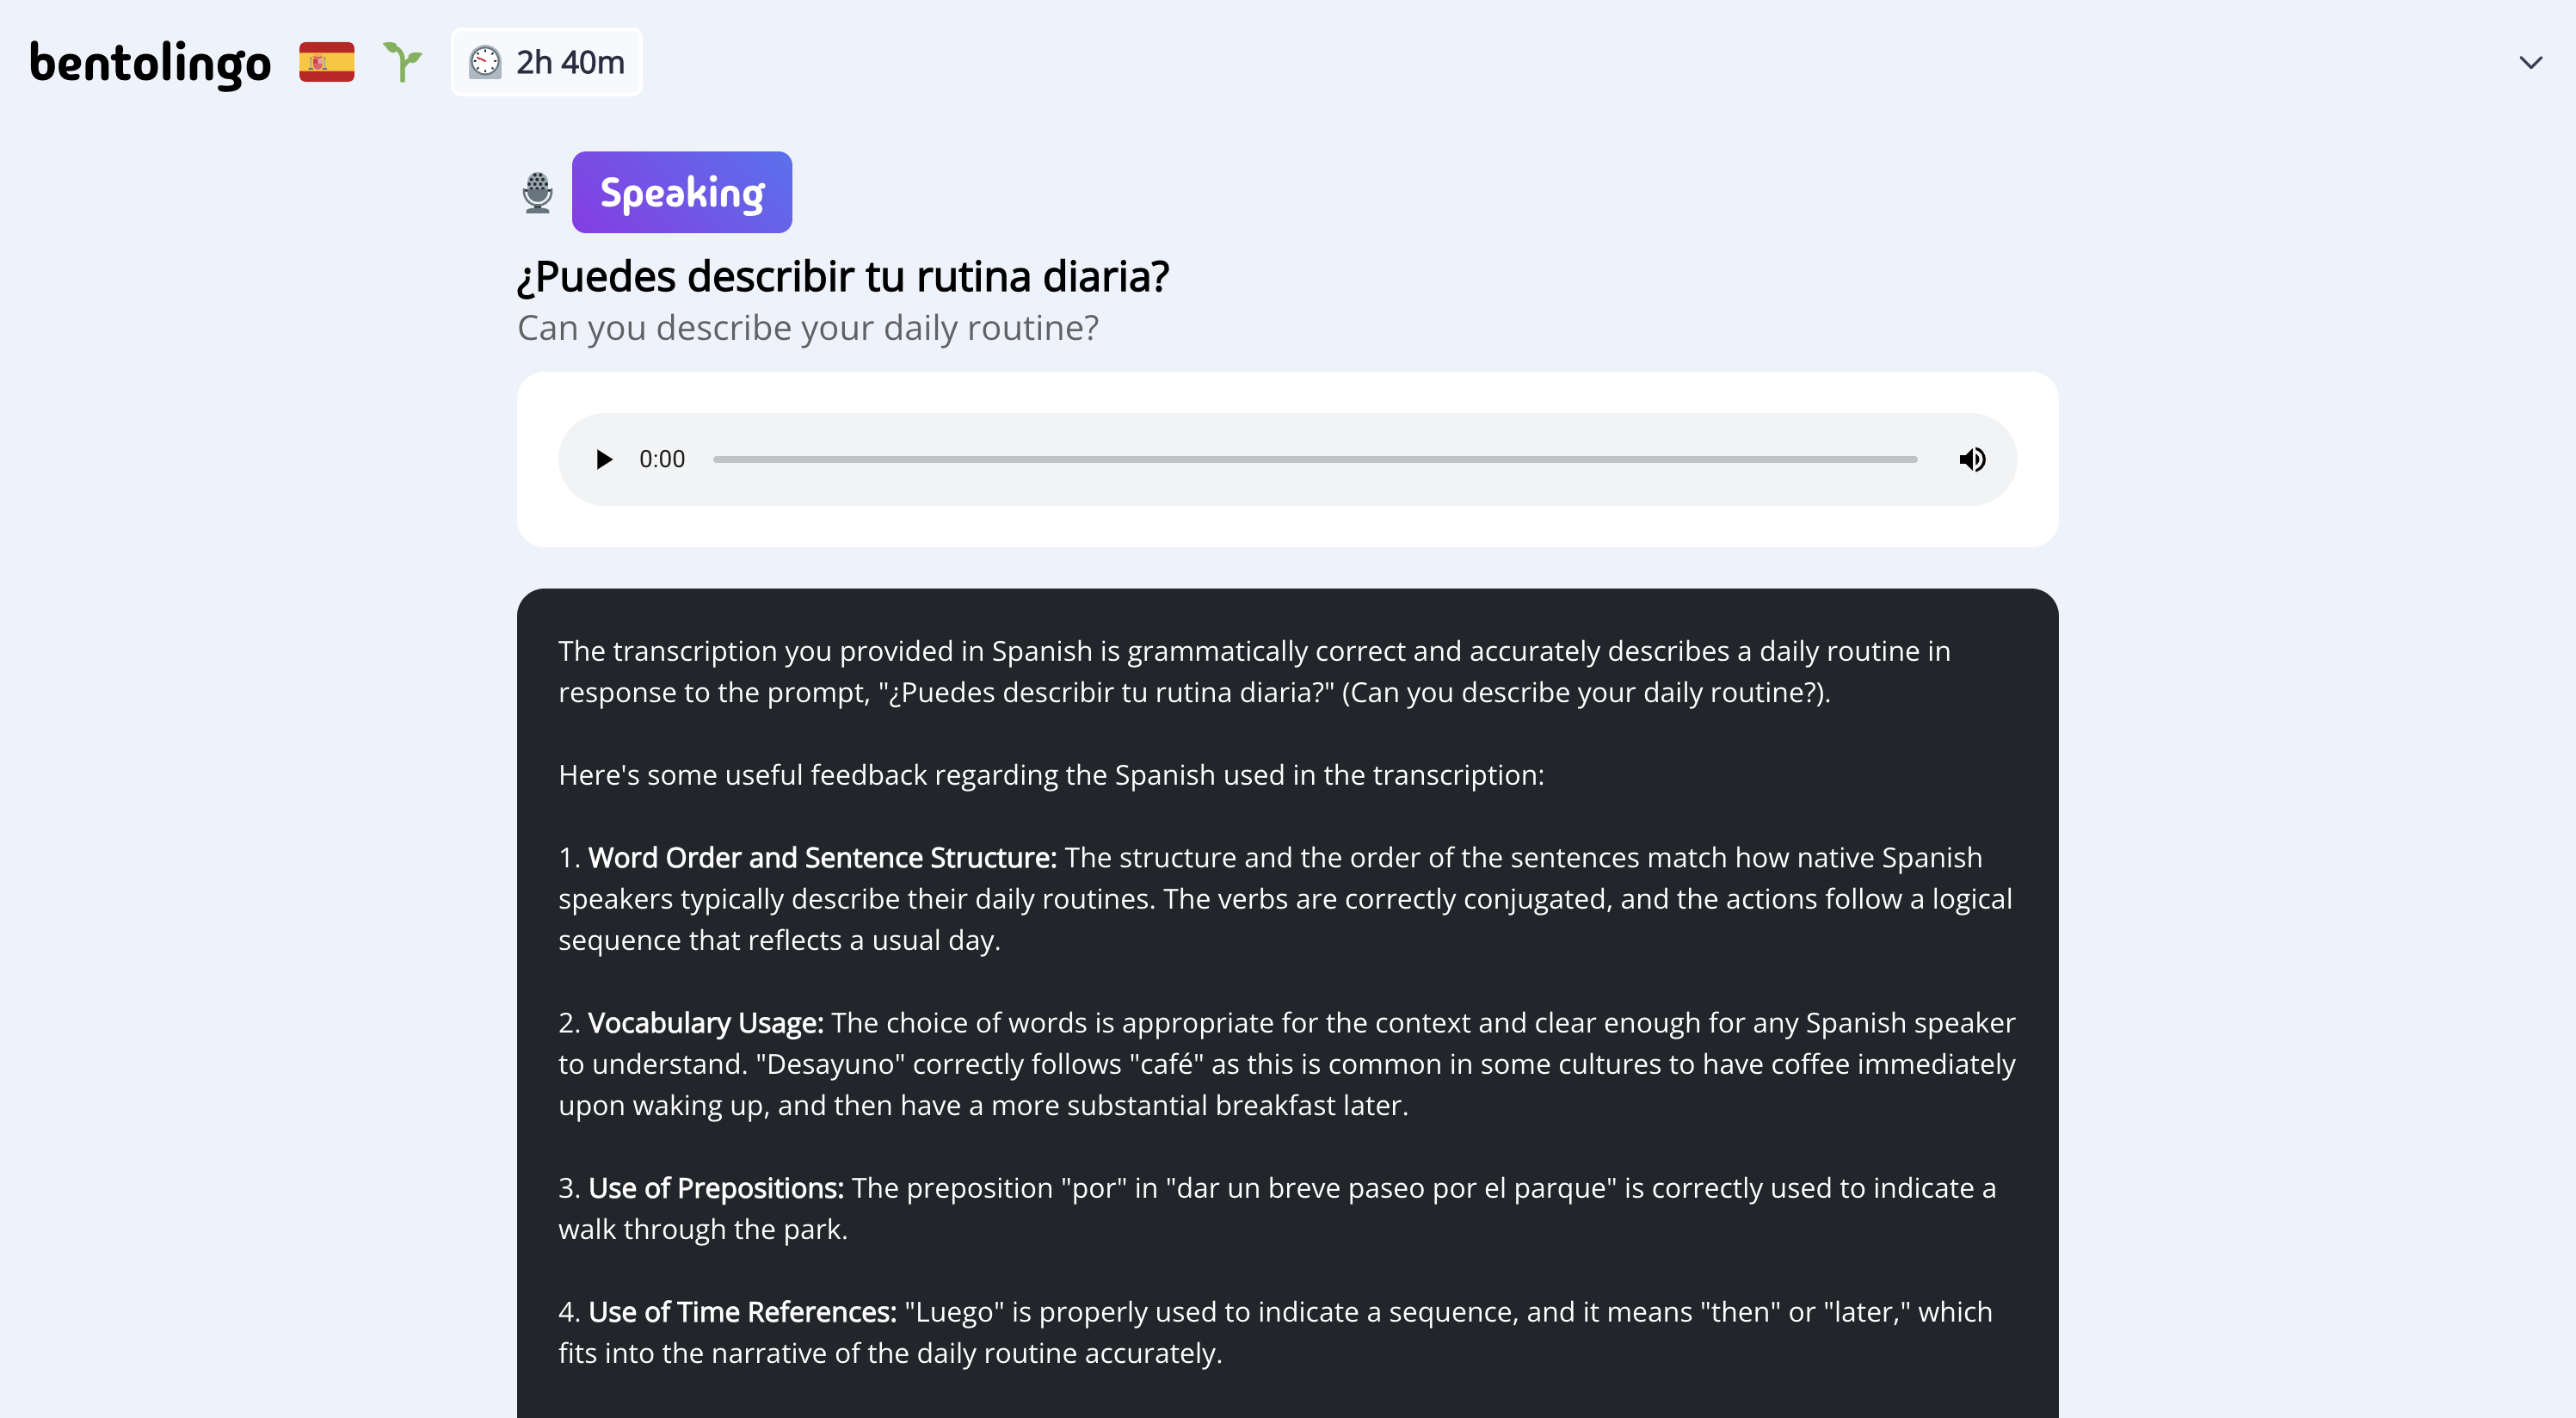Click the 'Use of Time References' feedback heading
Screen dimensions: 2576x1418
click(742, 1312)
